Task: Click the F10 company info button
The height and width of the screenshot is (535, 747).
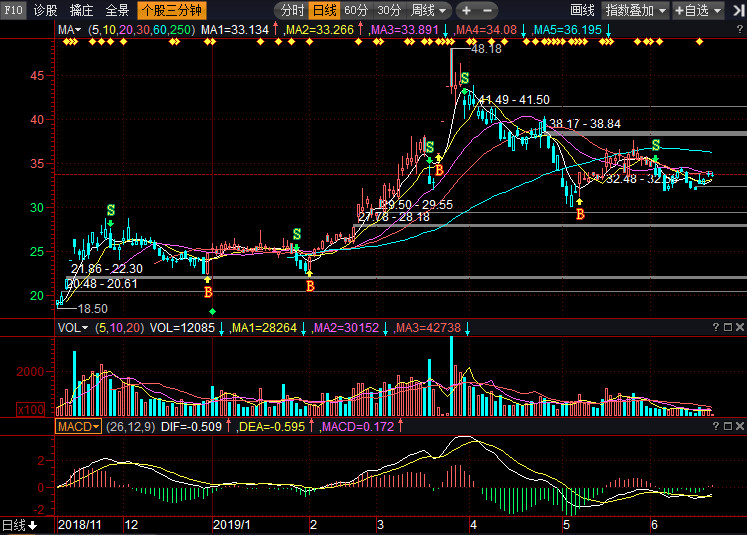Action: (13, 10)
